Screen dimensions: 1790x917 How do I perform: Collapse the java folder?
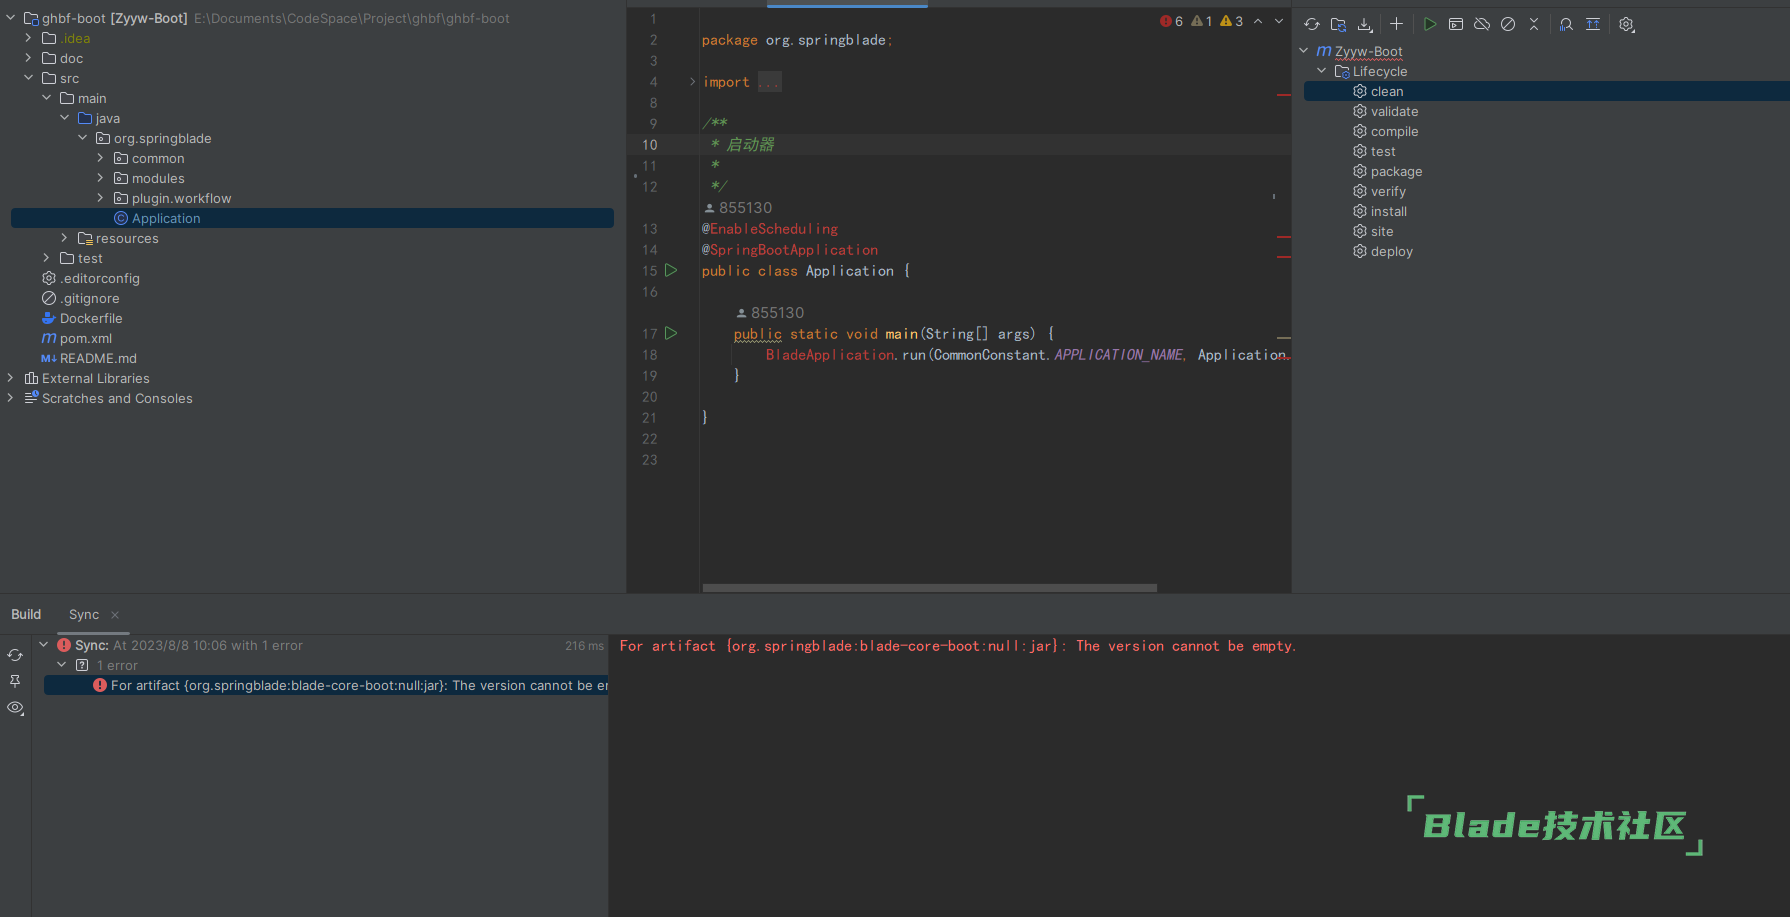pyautogui.click(x=64, y=118)
